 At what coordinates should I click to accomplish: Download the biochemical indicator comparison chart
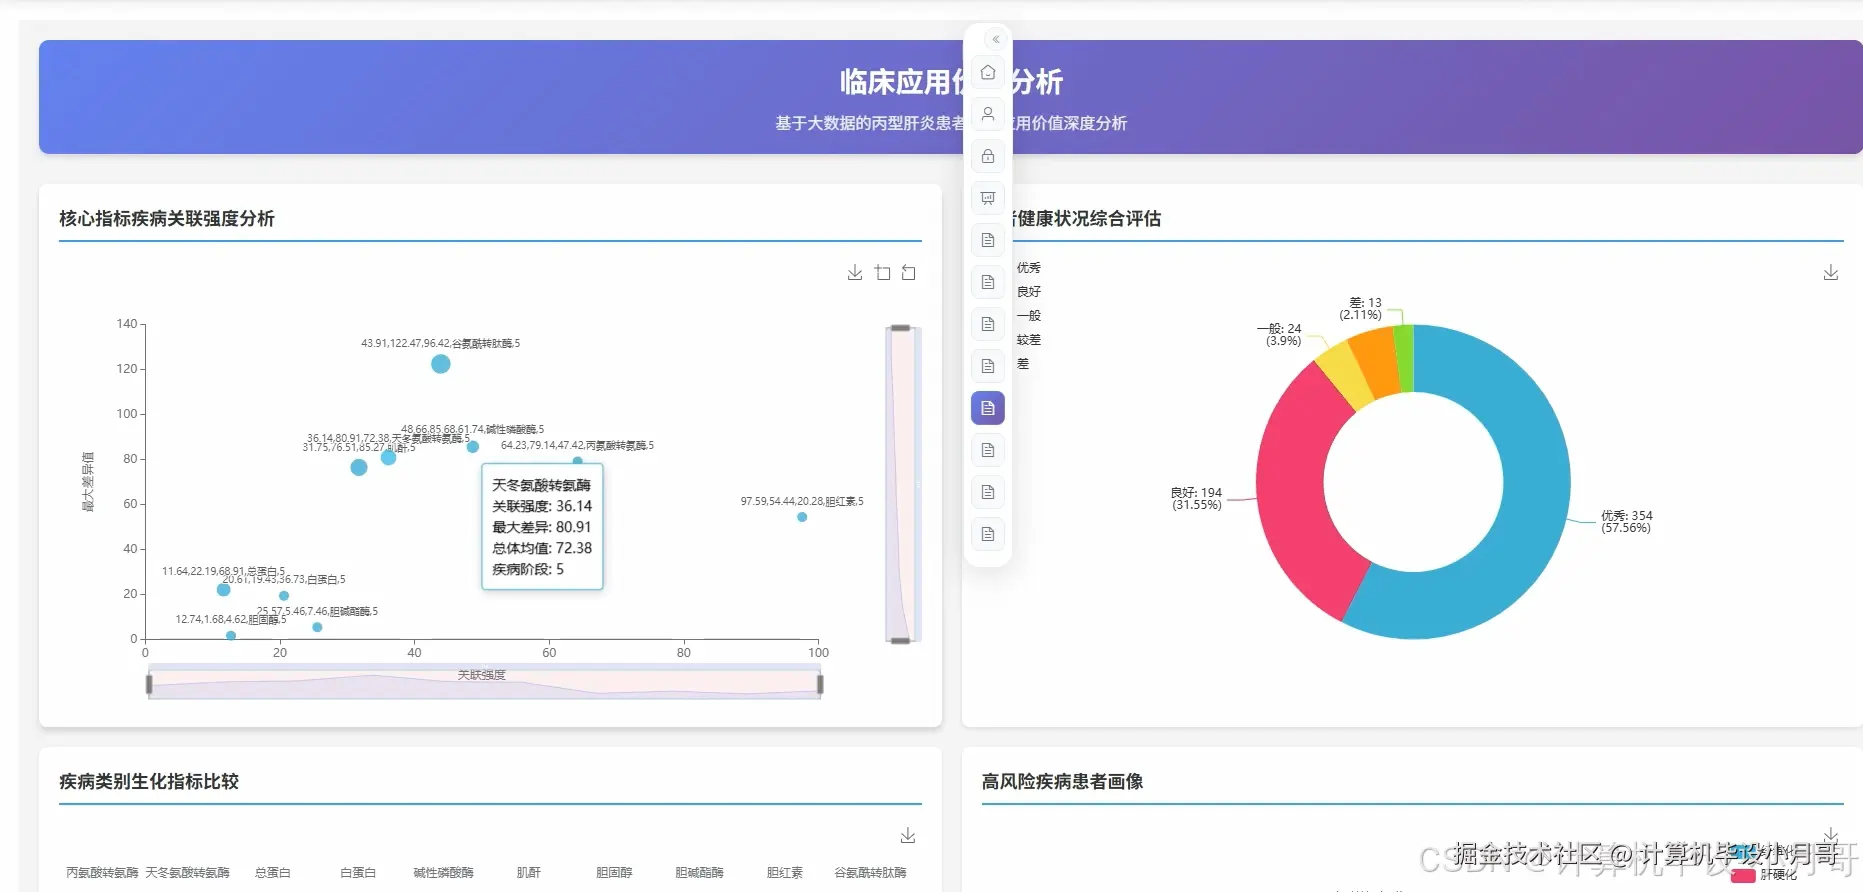click(908, 835)
